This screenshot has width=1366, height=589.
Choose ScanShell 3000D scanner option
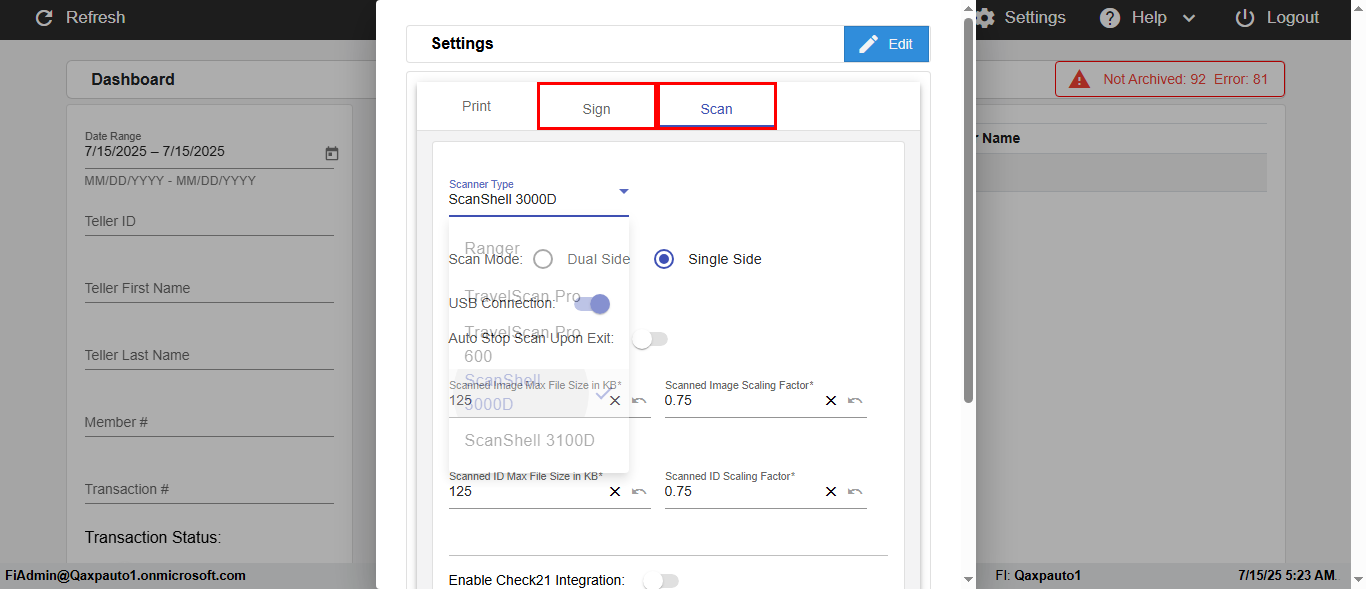click(x=539, y=392)
